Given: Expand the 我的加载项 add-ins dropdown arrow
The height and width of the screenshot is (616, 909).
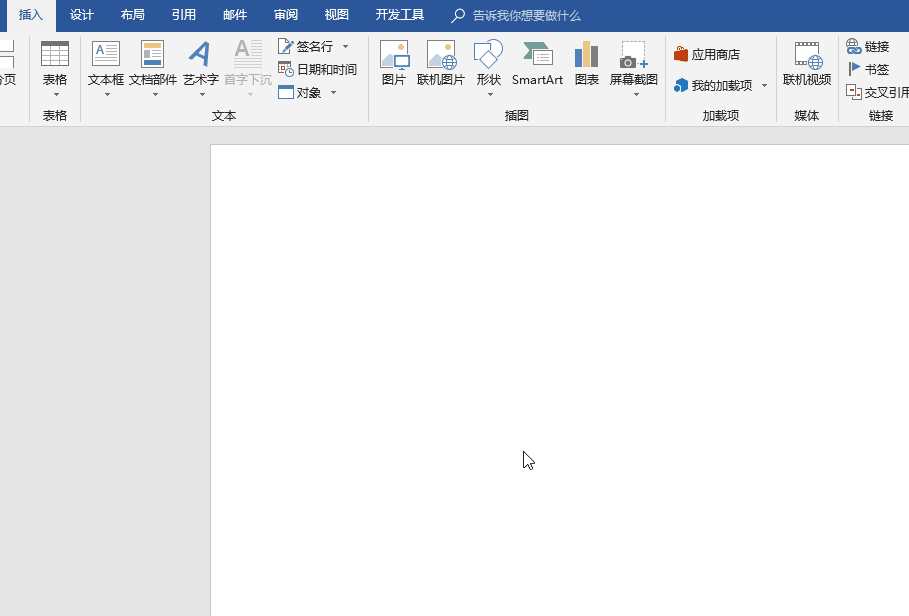Looking at the screenshot, I should (x=765, y=86).
